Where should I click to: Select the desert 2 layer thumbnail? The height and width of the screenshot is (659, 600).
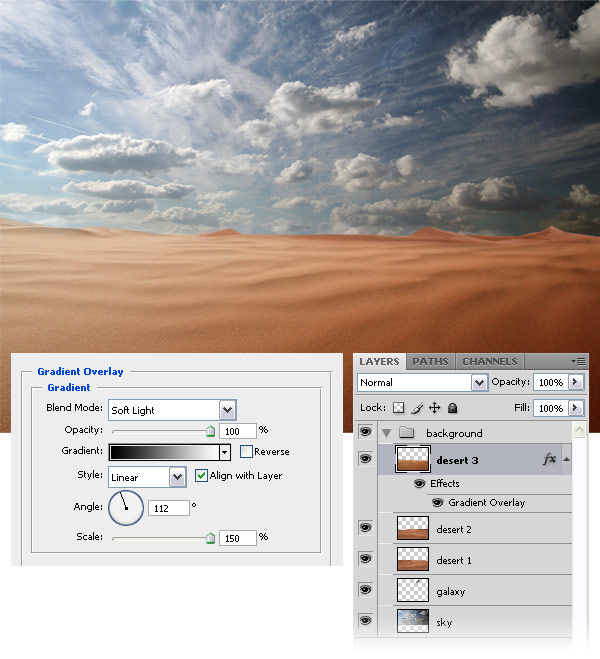tap(413, 529)
